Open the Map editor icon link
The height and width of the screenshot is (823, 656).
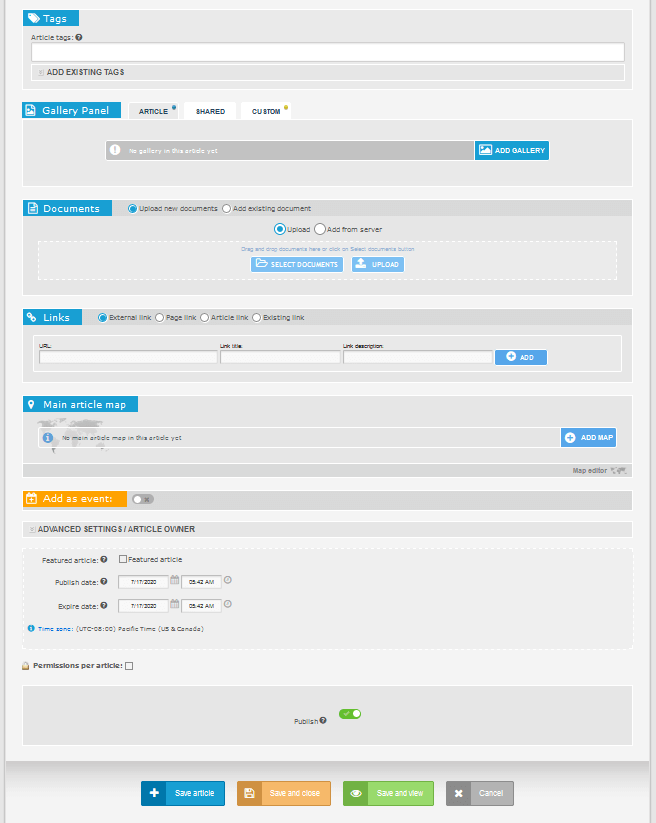621,470
